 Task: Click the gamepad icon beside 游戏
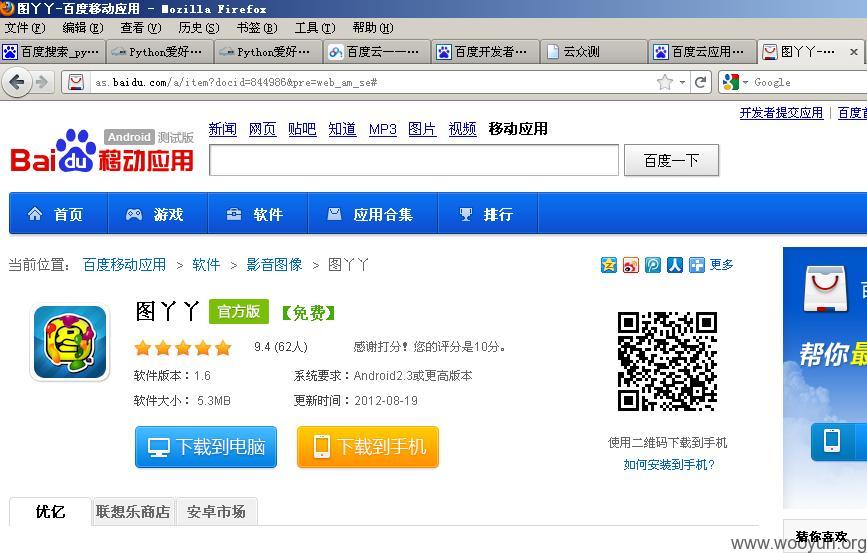134,214
